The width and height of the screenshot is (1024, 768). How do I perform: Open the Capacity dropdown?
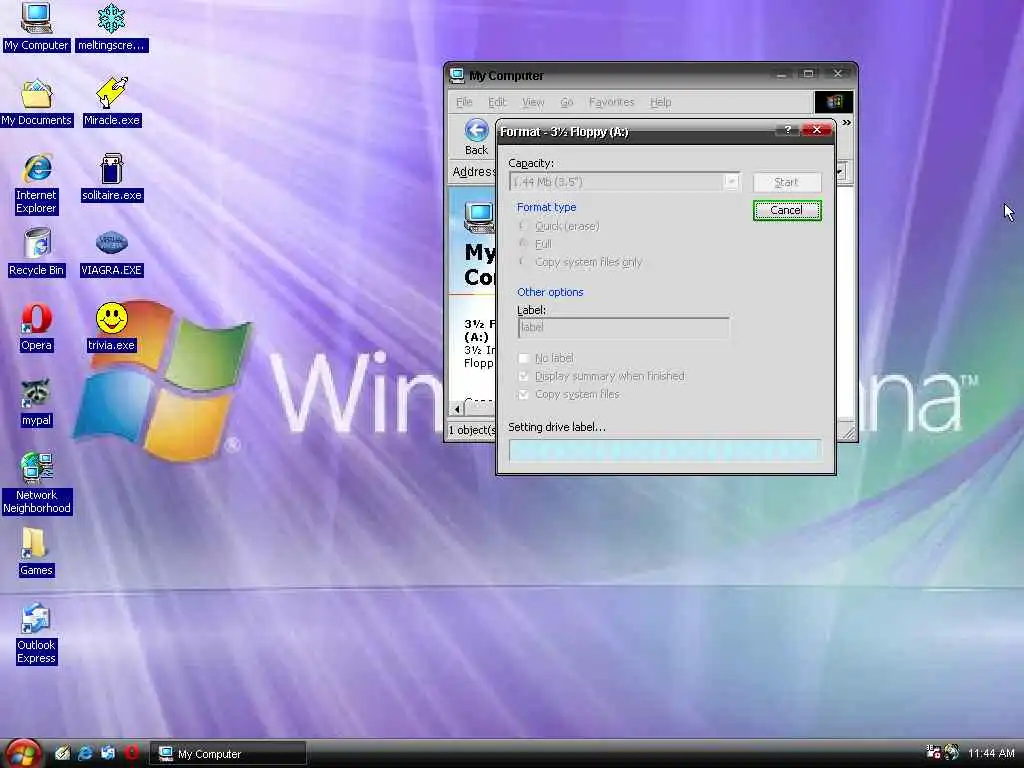(x=731, y=182)
